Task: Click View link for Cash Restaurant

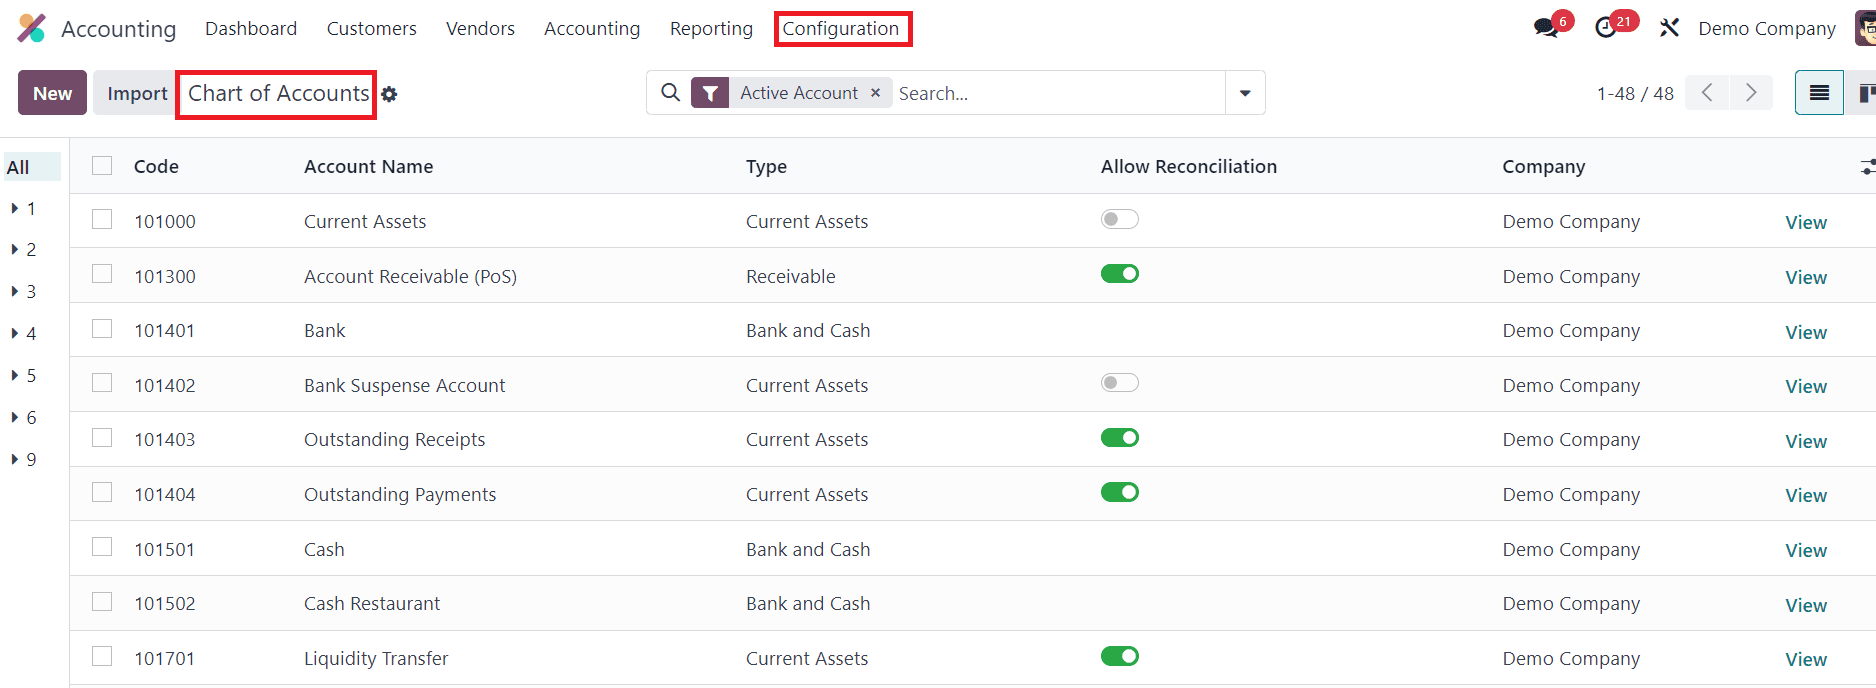Action: [x=1805, y=605]
